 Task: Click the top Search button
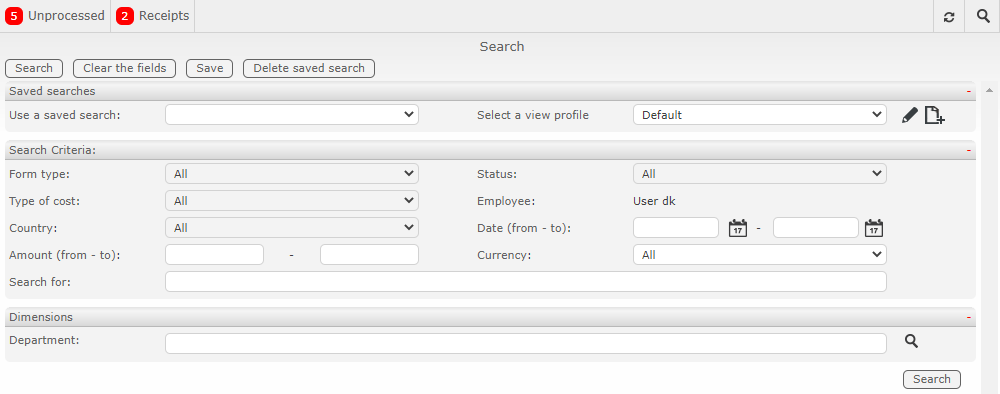34,68
